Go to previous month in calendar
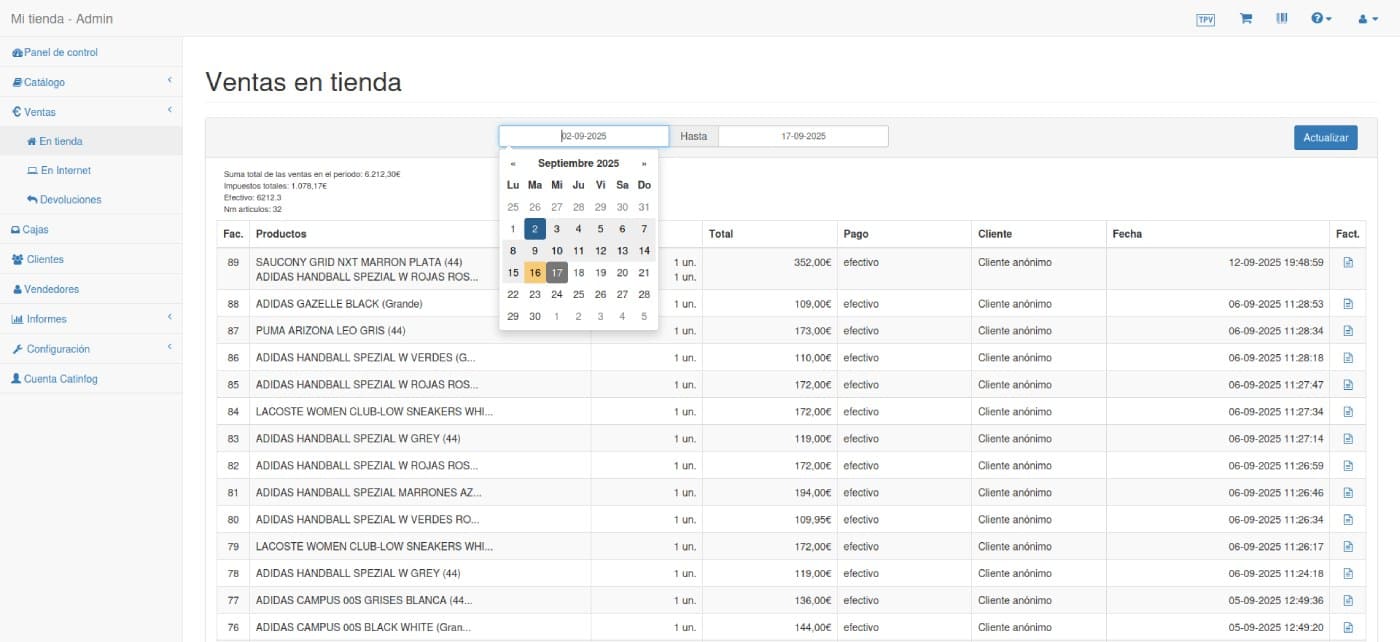The width and height of the screenshot is (1400, 642). 513,164
